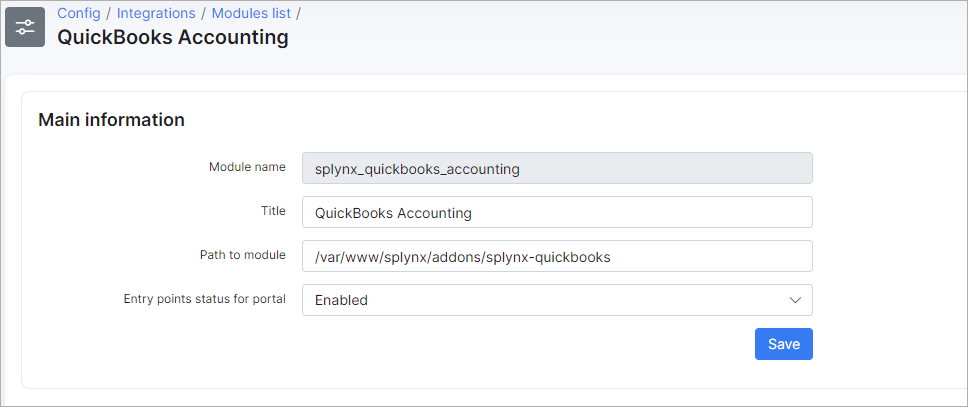Open the Config breadcrumb link
This screenshot has height=407, width=968.
79,13
